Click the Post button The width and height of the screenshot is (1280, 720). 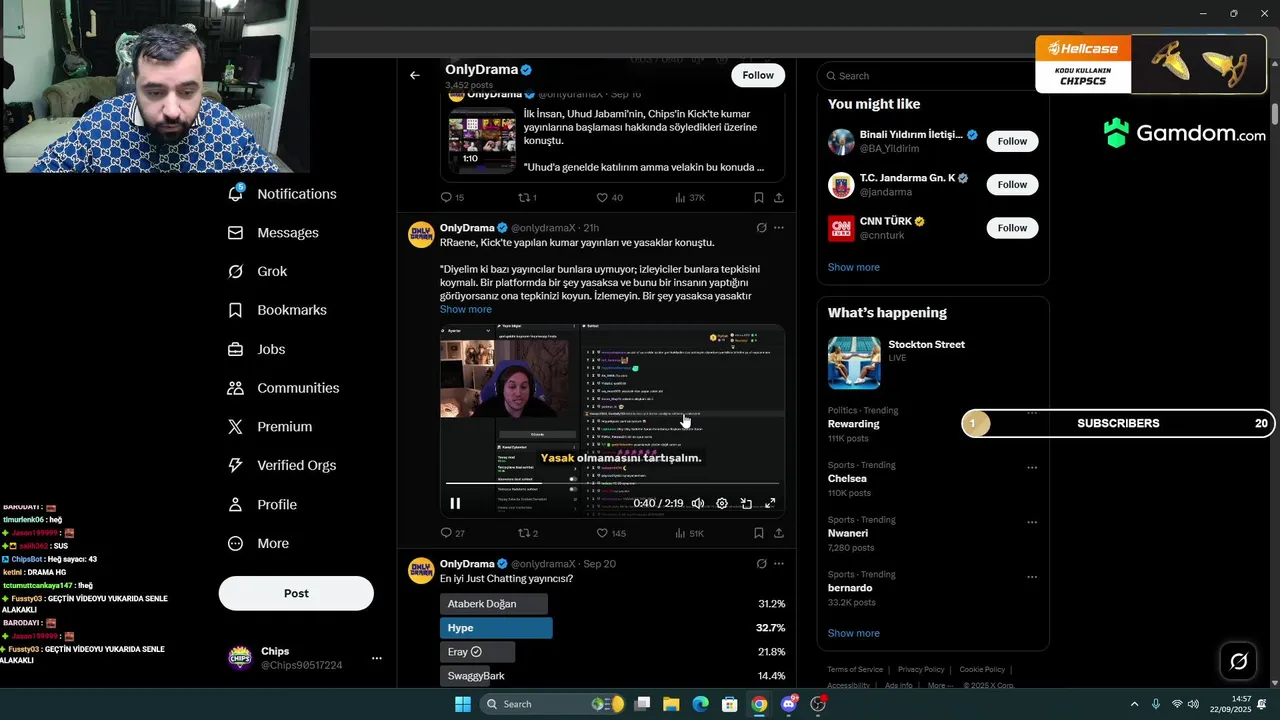296,593
